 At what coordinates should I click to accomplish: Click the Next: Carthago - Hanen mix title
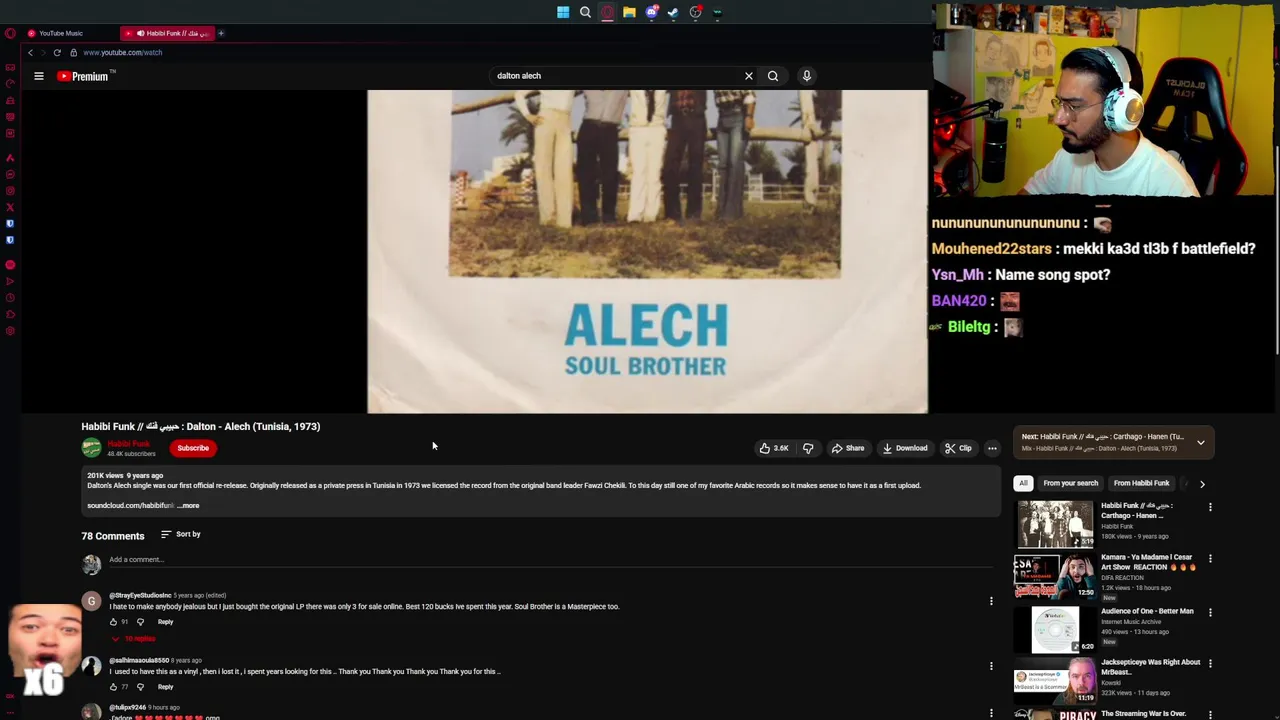pyautogui.click(x=1103, y=437)
